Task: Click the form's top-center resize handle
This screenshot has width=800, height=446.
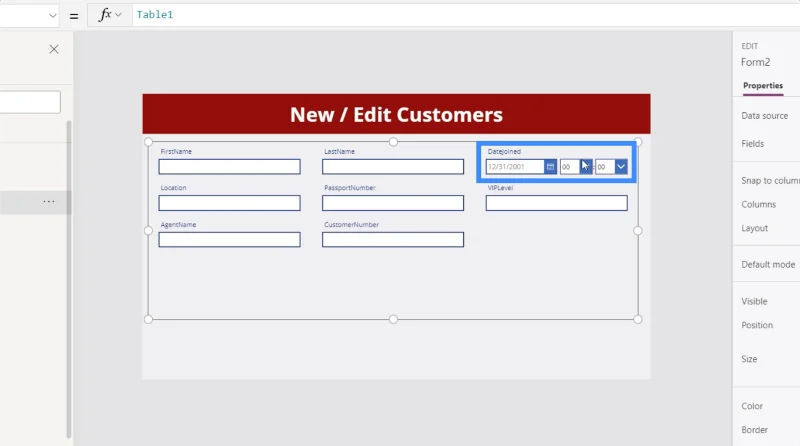Action: 393,142
